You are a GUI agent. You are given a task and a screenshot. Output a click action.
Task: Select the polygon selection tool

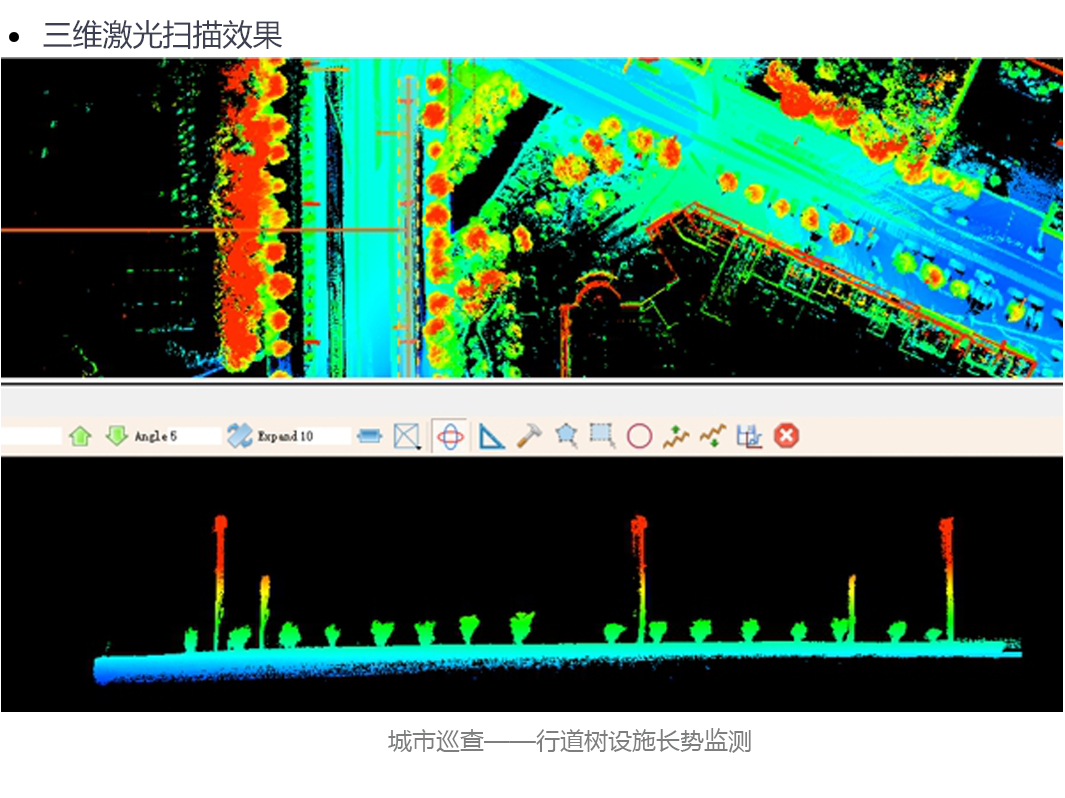567,436
